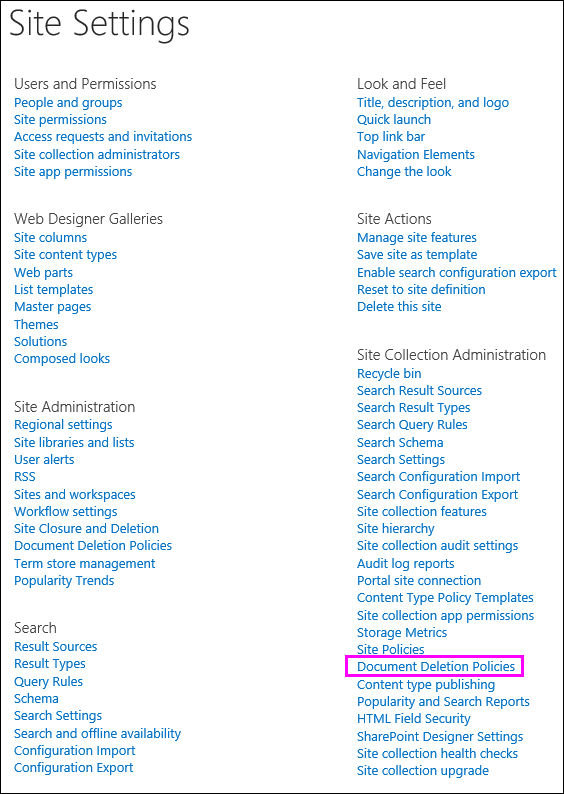Viewport: 564px width, 794px height.
Task: Open Content Type Policy Templates
Action: coord(445,598)
